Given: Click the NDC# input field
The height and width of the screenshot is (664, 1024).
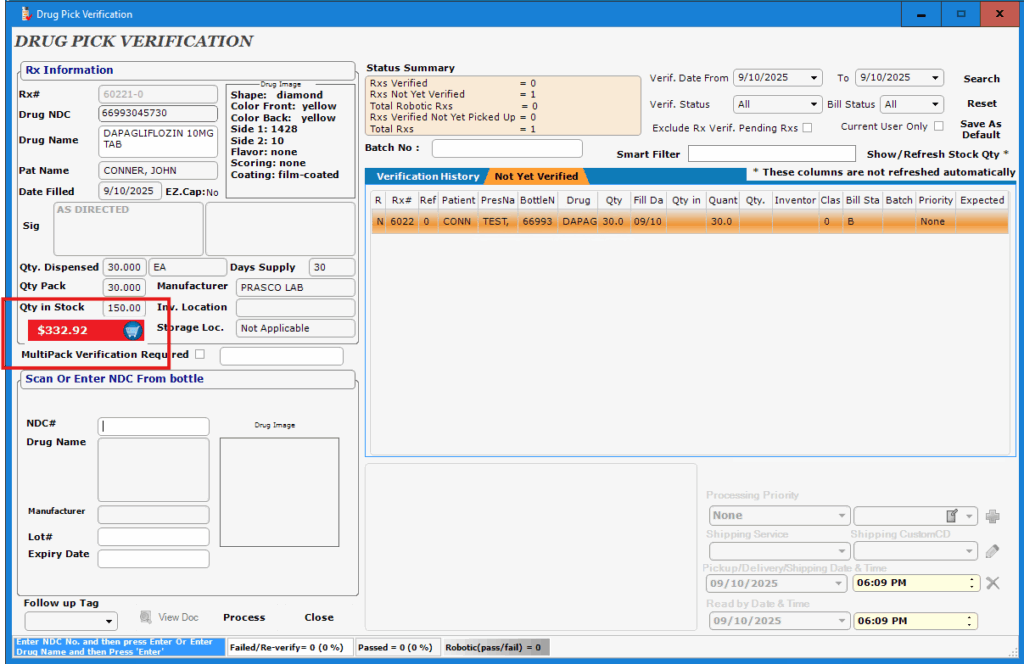Looking at the screenshot, I should point(153,426).
